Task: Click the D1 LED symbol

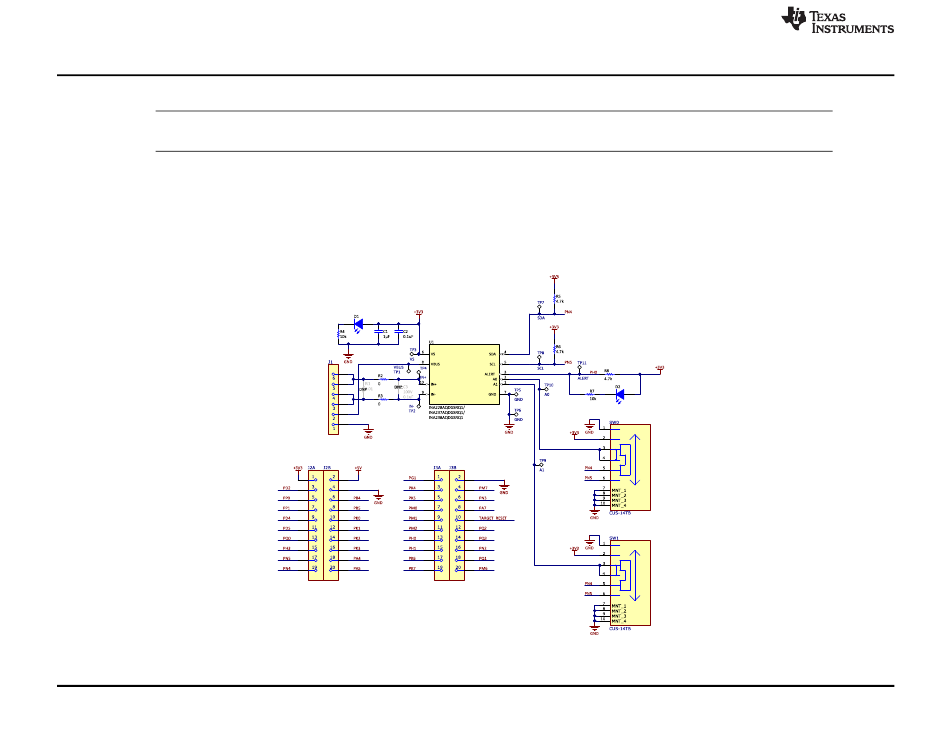Action: pos(358,324)
